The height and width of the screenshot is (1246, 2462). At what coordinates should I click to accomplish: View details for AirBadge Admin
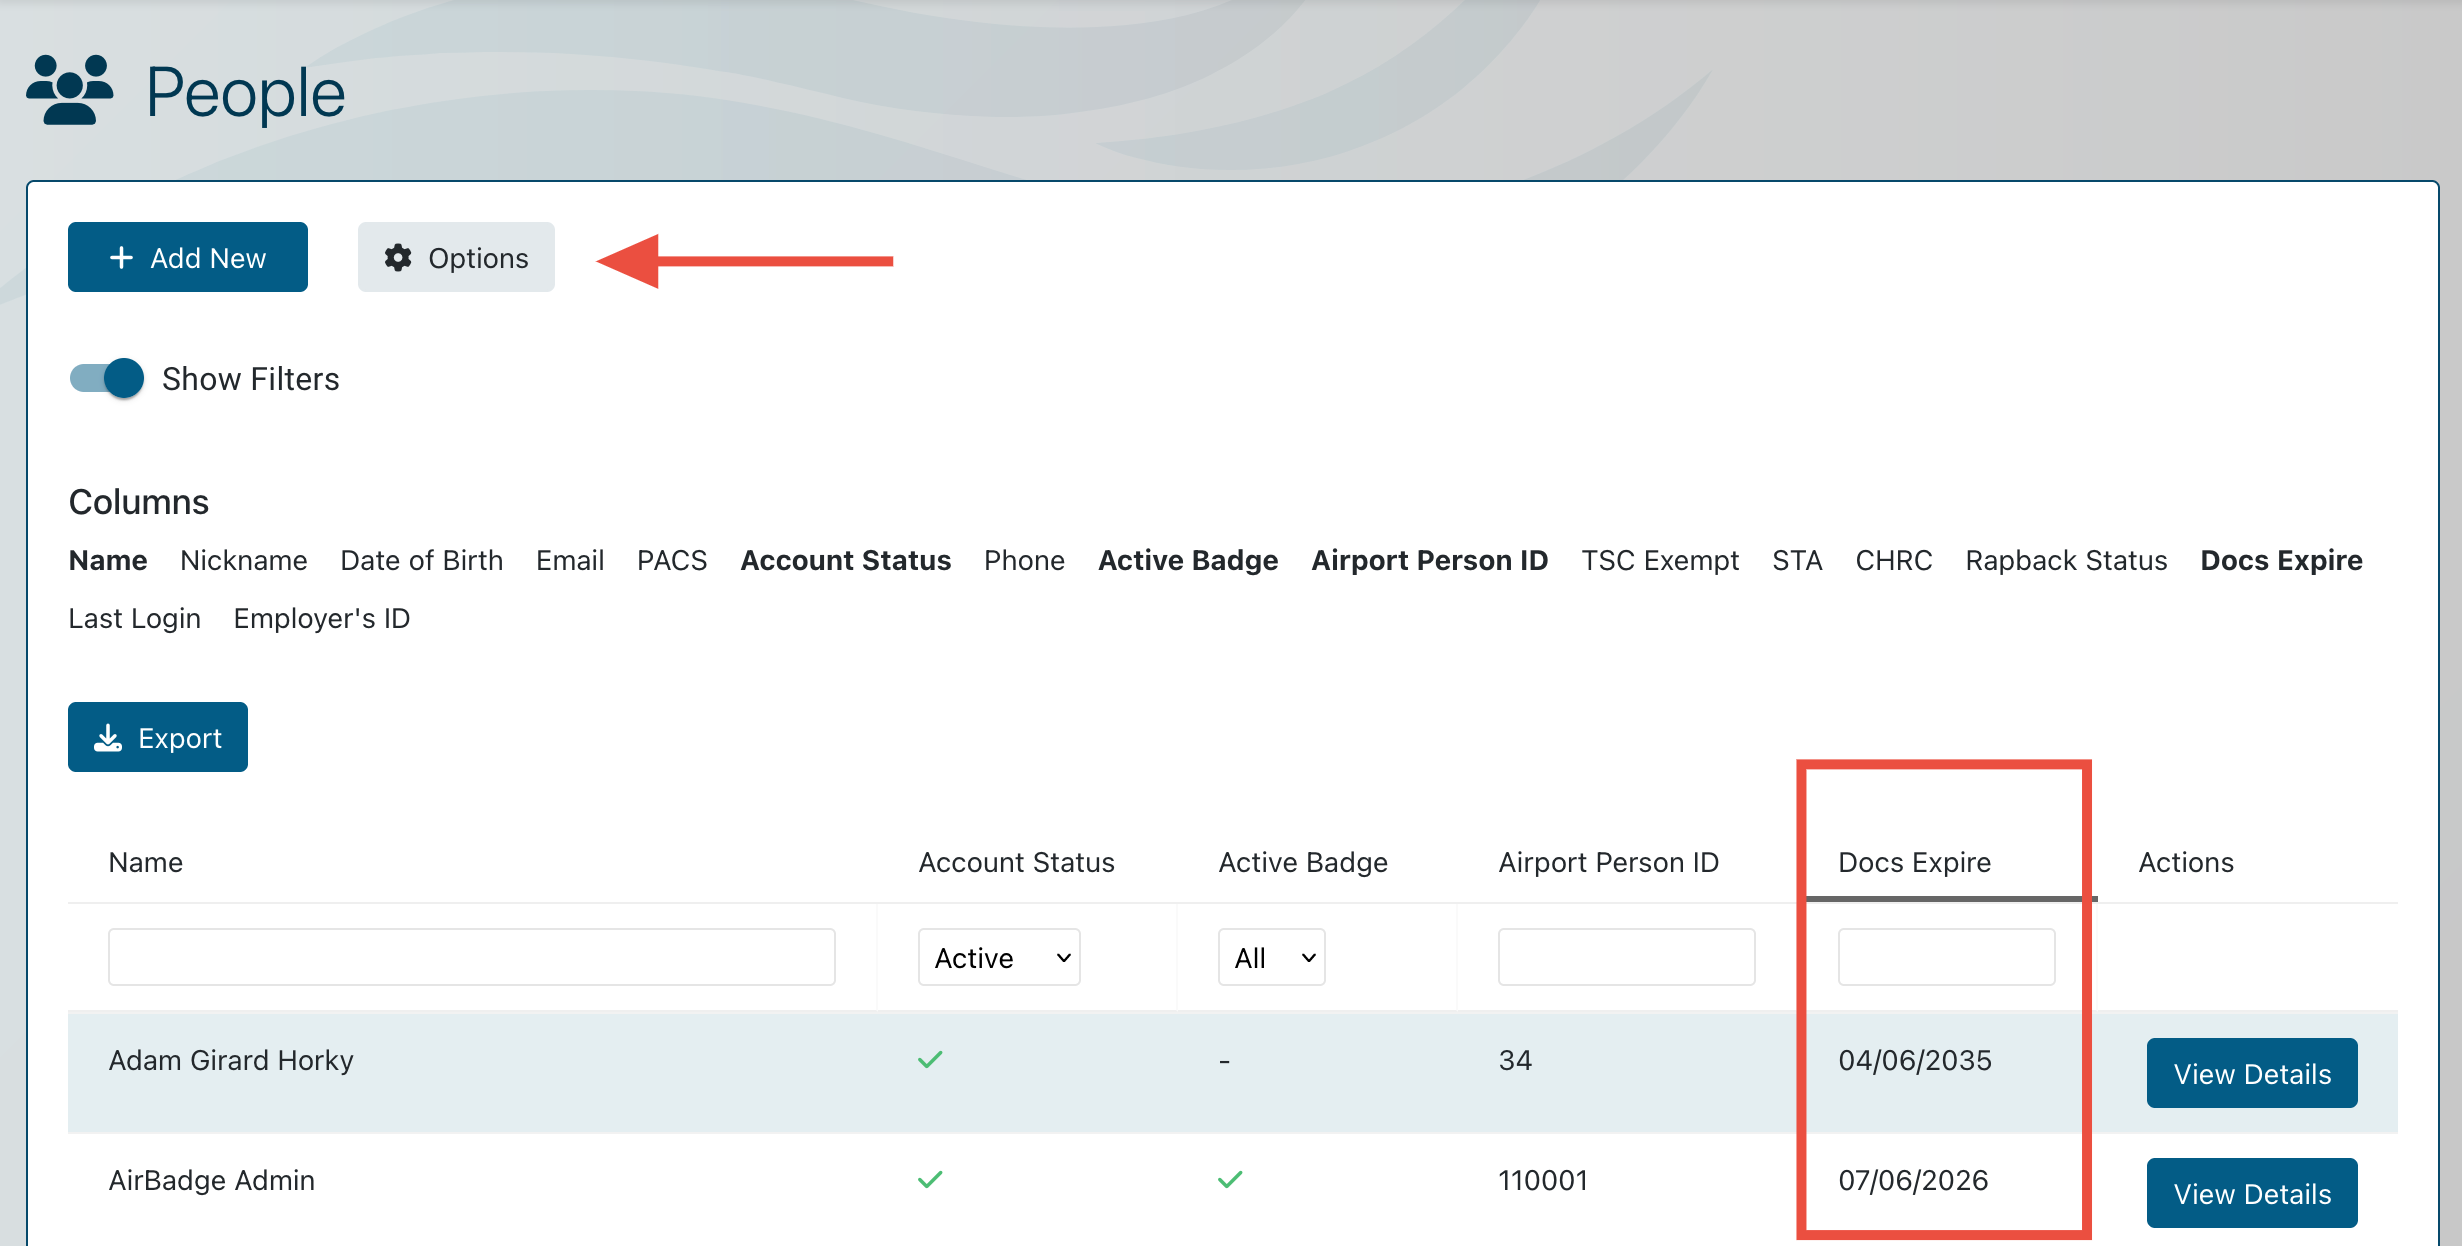click(2251, 1193)
